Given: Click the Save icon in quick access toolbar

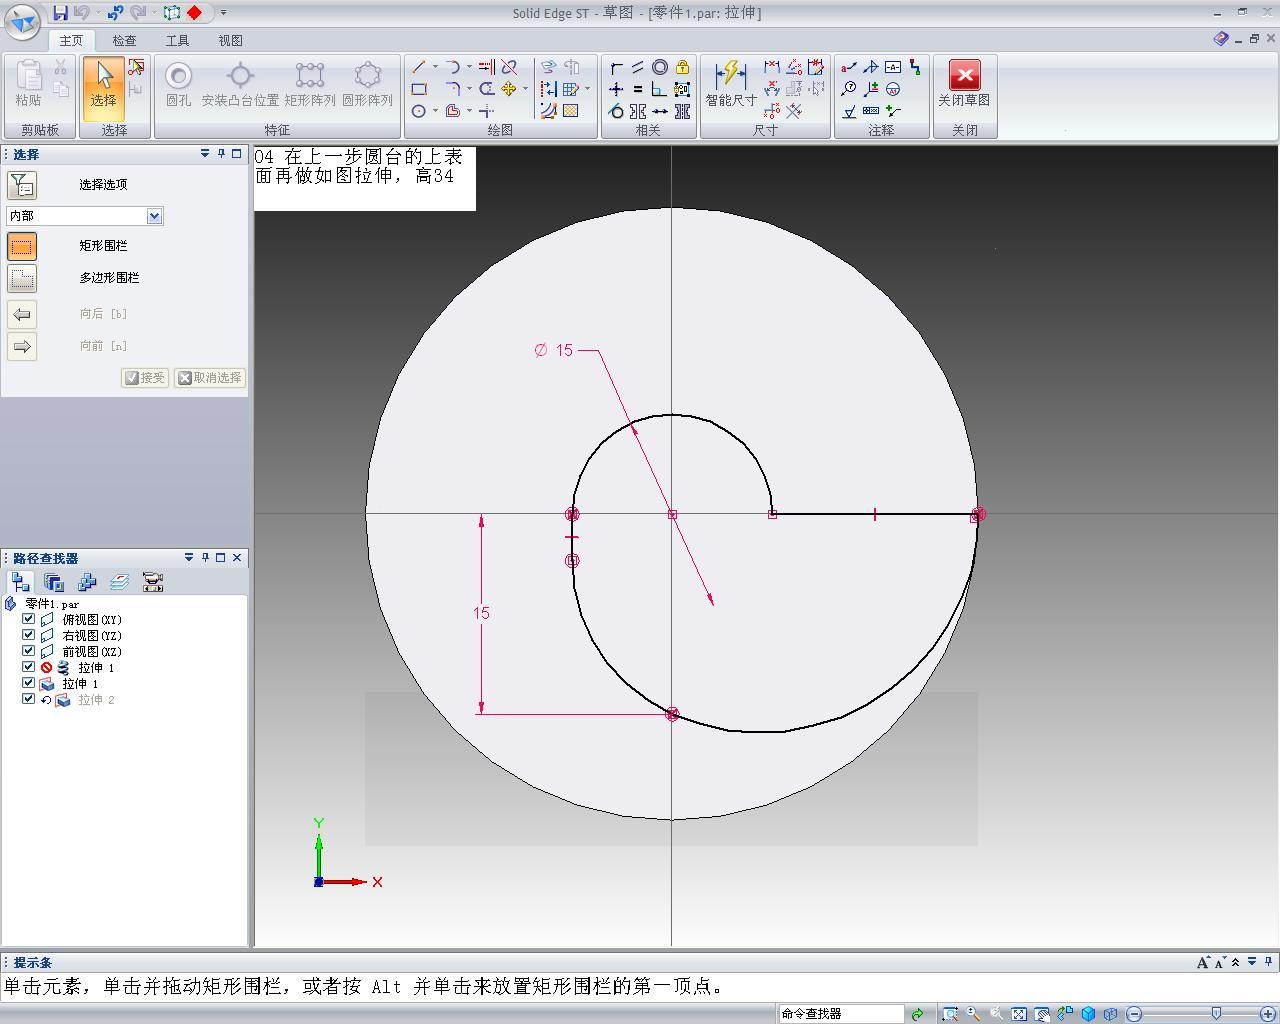Looking at the screenshot, I should [x=61, y=12].
